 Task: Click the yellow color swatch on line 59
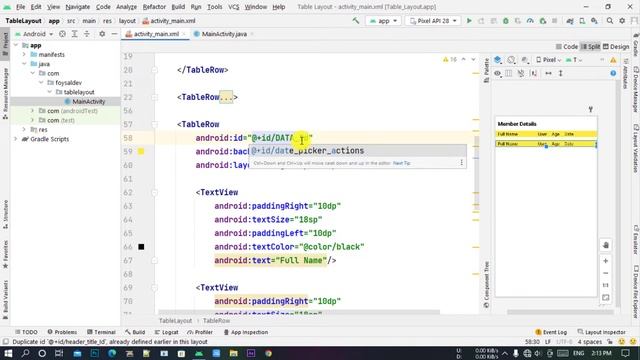coord(141,151)
